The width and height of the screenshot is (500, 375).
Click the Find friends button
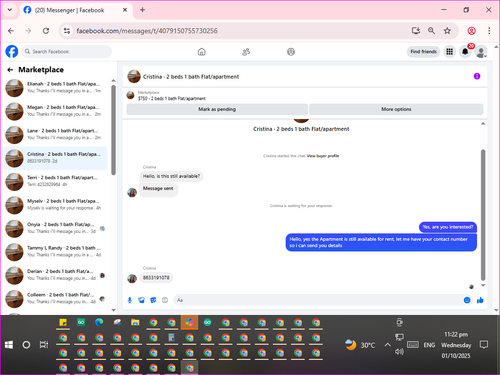(423, 52)
